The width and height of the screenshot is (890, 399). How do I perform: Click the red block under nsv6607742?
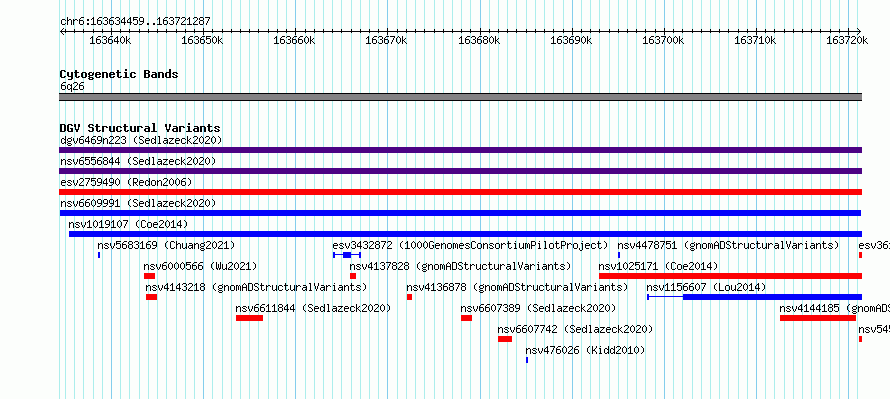(505, 339)
